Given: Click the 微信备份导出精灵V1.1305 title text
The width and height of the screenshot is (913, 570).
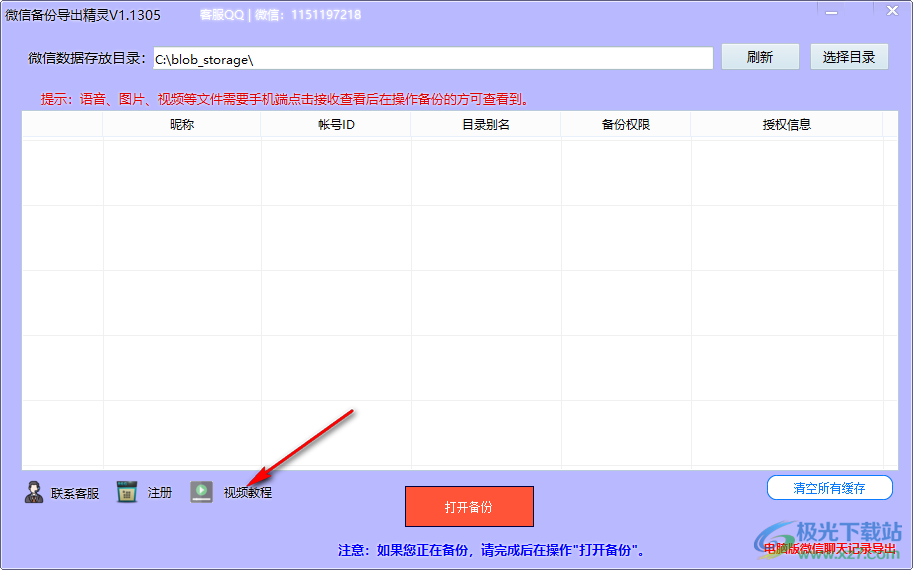Looking at the screenshot, I should 83,15.
